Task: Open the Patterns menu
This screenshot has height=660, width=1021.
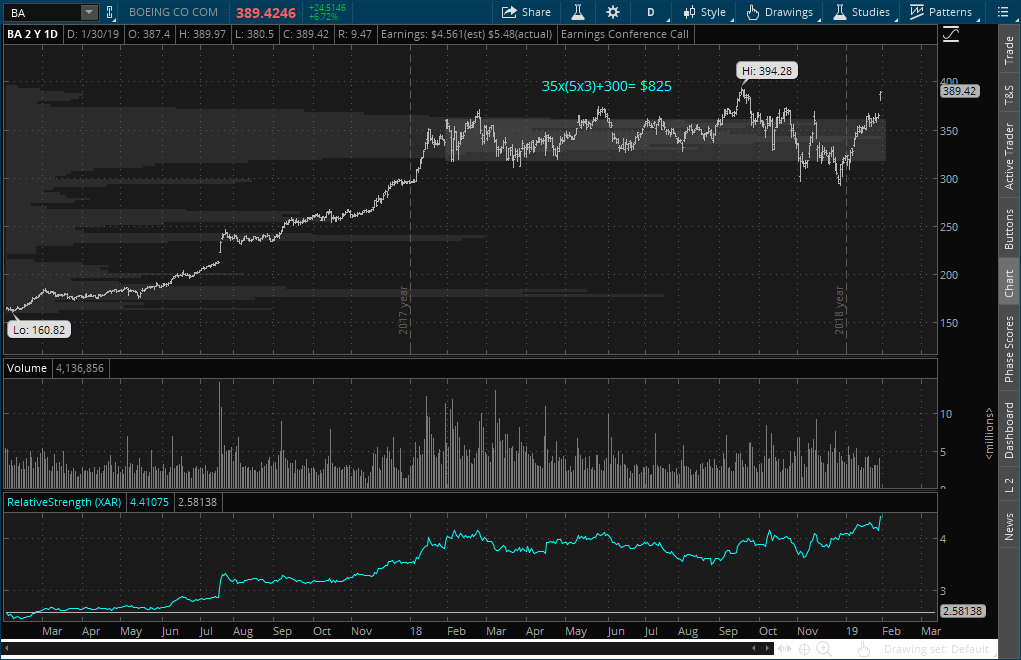Action: click(x=940, y=12)
